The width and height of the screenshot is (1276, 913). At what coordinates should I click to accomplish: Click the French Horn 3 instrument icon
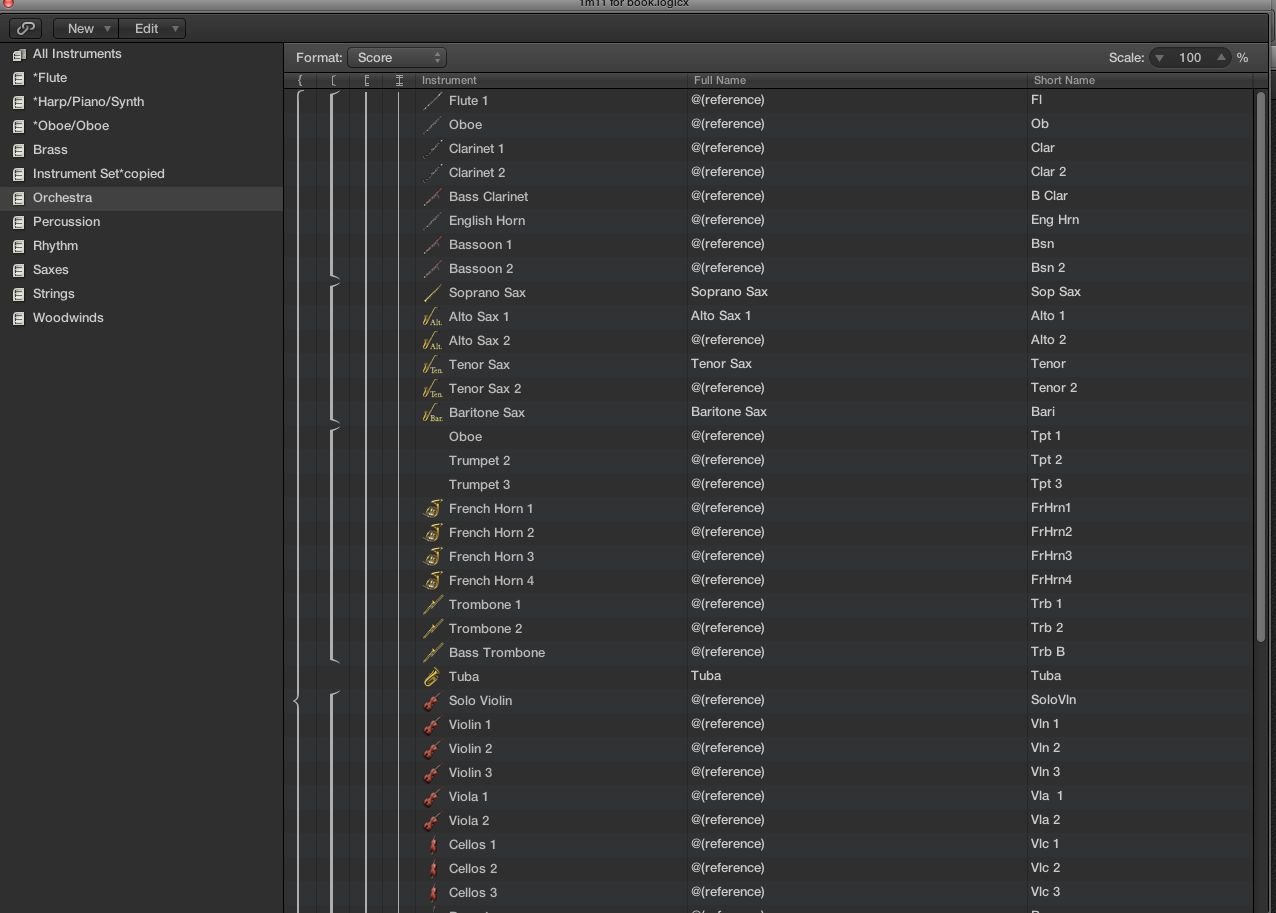432,556
